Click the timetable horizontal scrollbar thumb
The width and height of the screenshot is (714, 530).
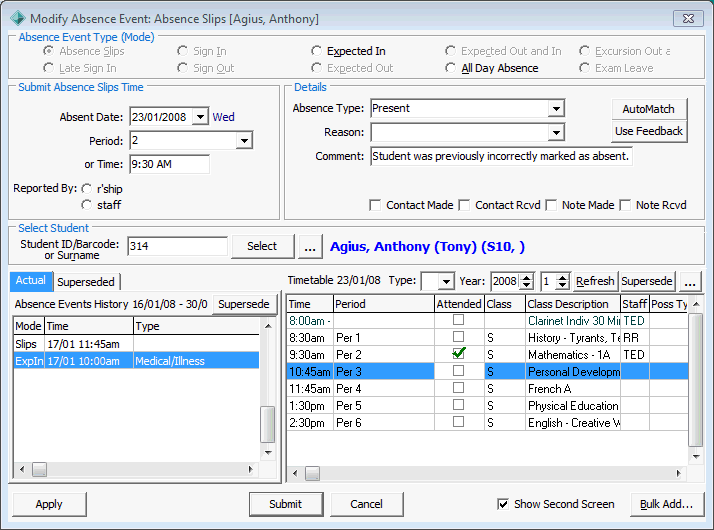point(312,474)
